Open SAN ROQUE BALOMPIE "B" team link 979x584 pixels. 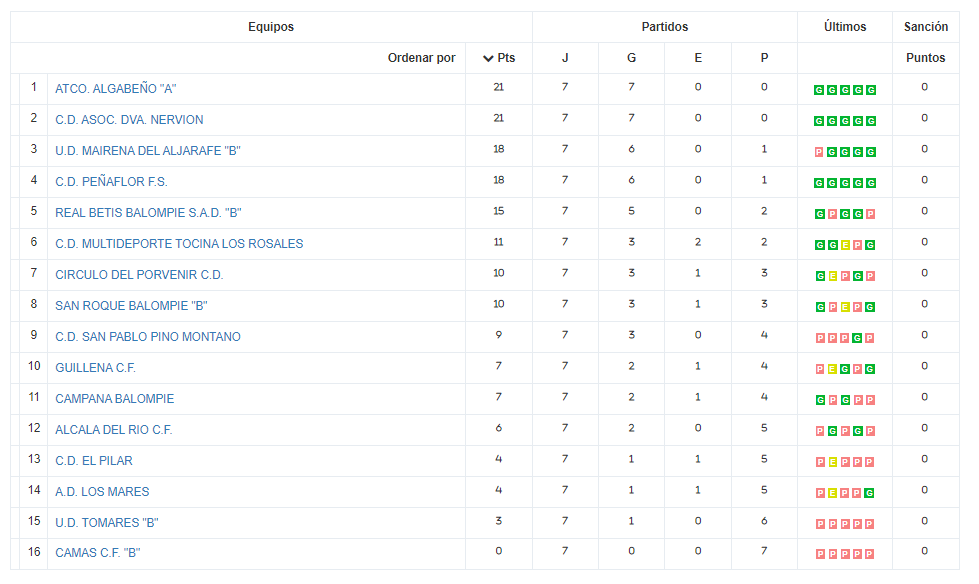tap(131, 306)
